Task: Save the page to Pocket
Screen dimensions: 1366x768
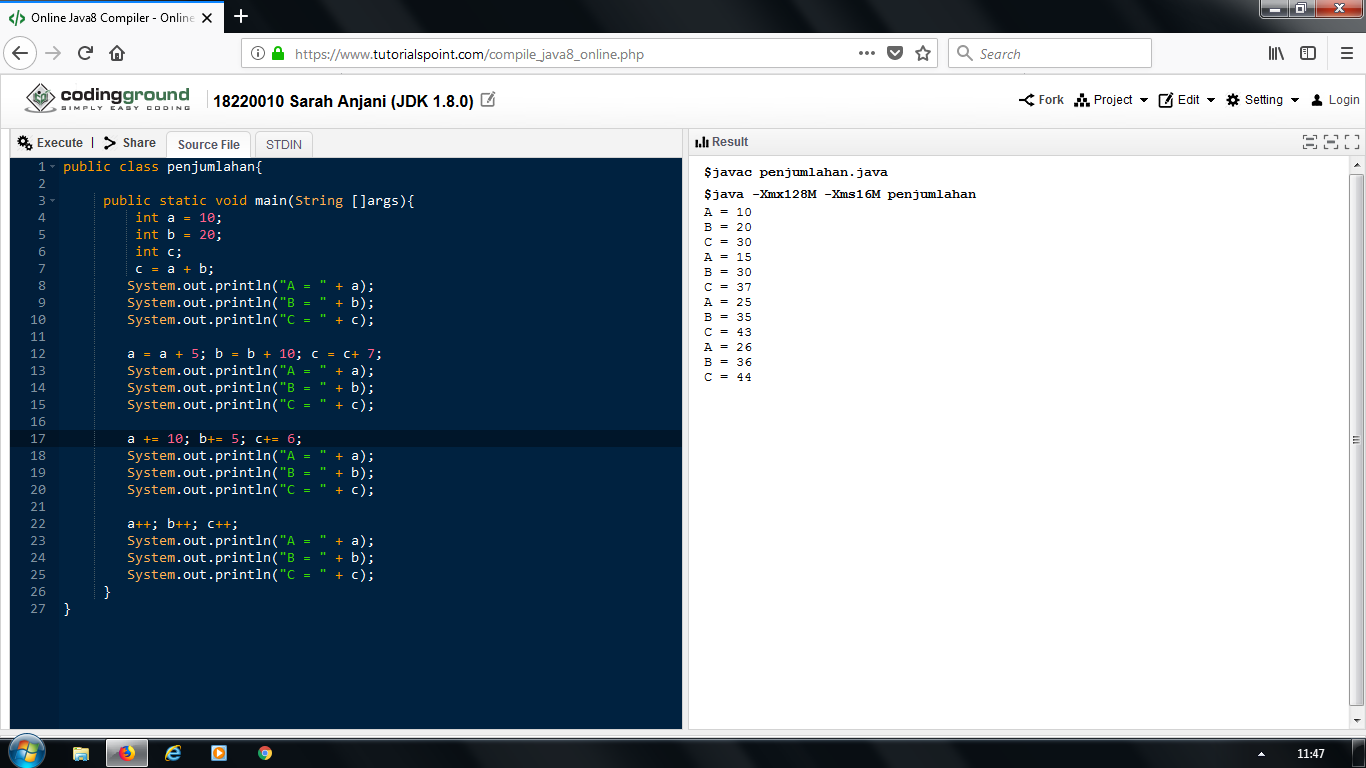Action: pos(895,53)
